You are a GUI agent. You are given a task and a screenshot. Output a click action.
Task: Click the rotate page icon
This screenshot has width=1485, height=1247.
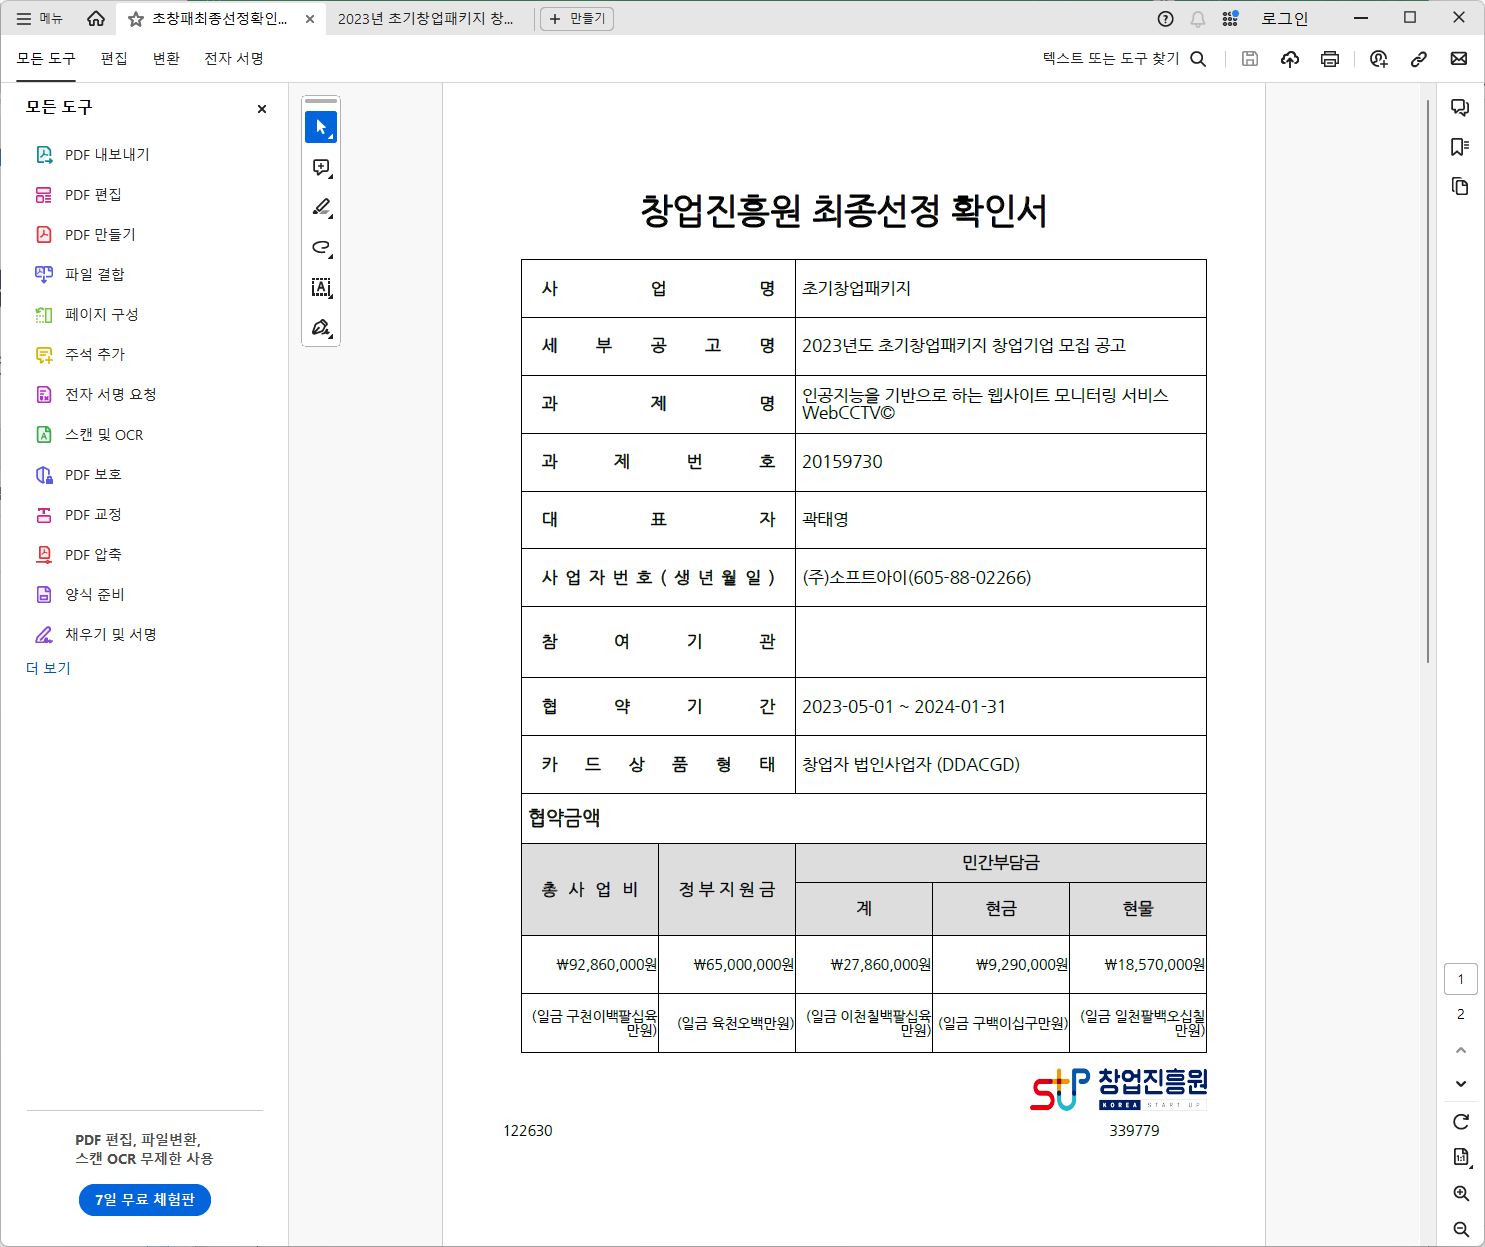(x=1461, y=1121)
